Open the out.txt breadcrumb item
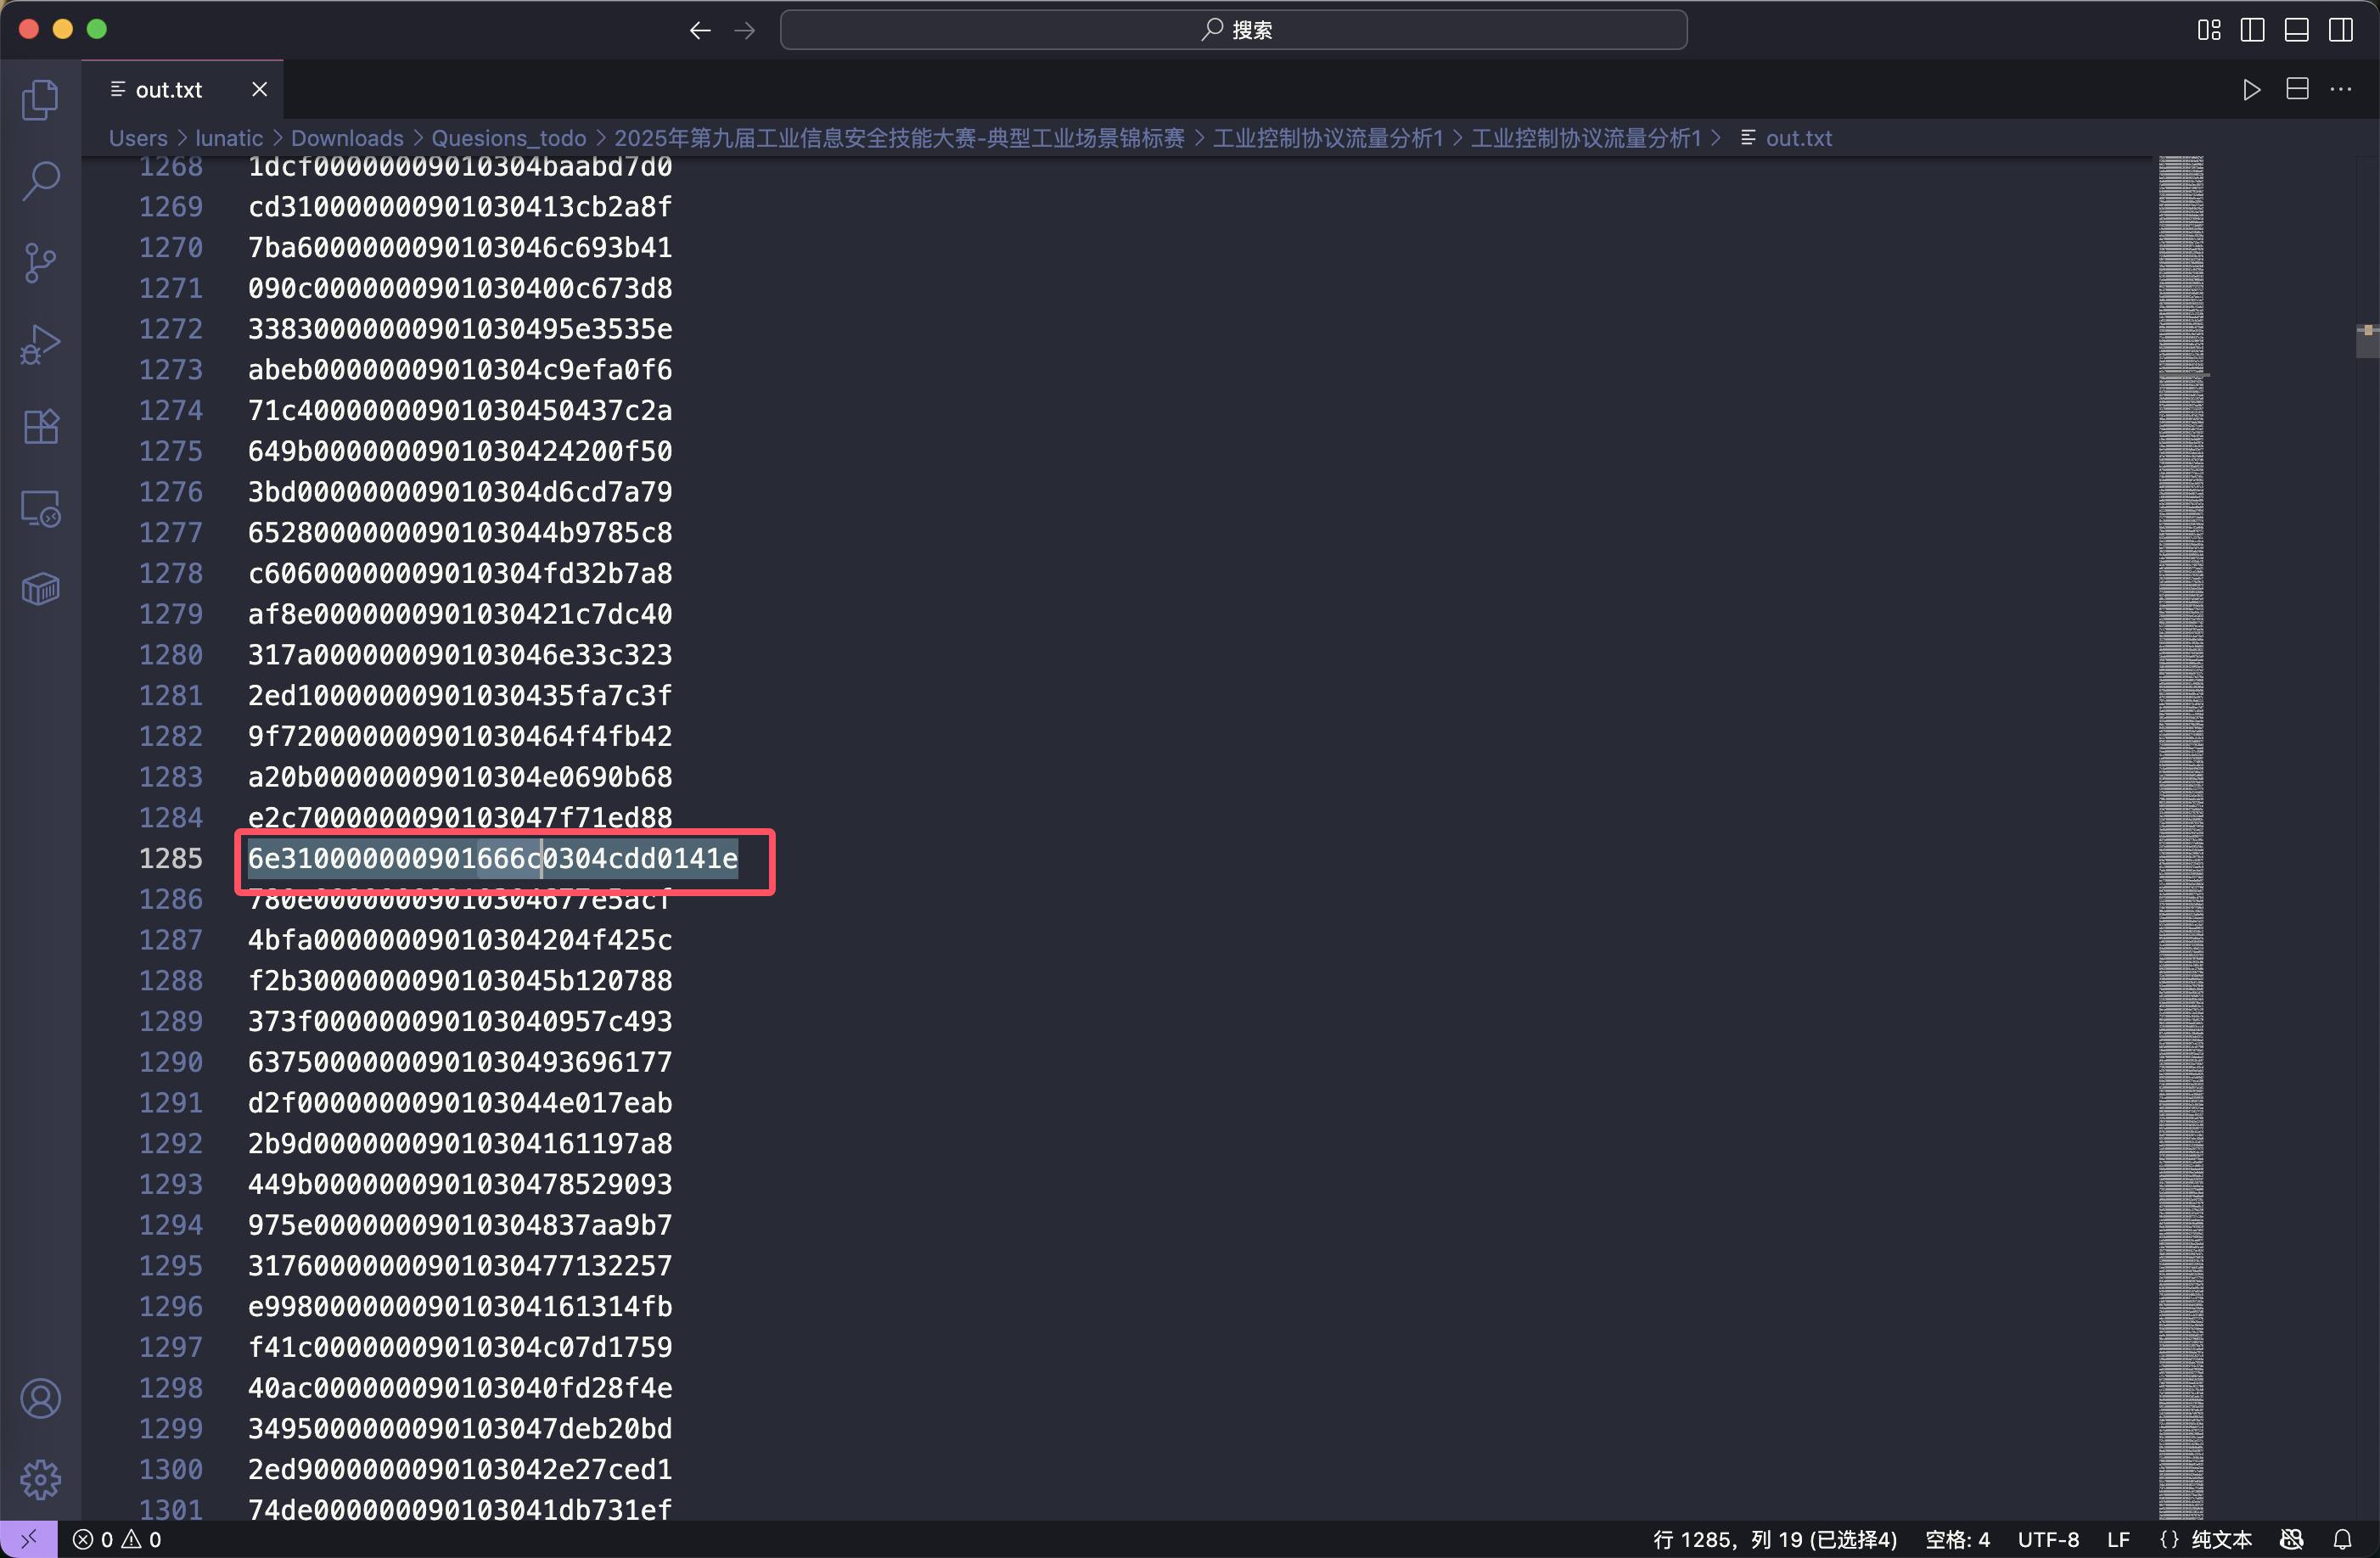The image size is (2380, 1558). 1786,138
